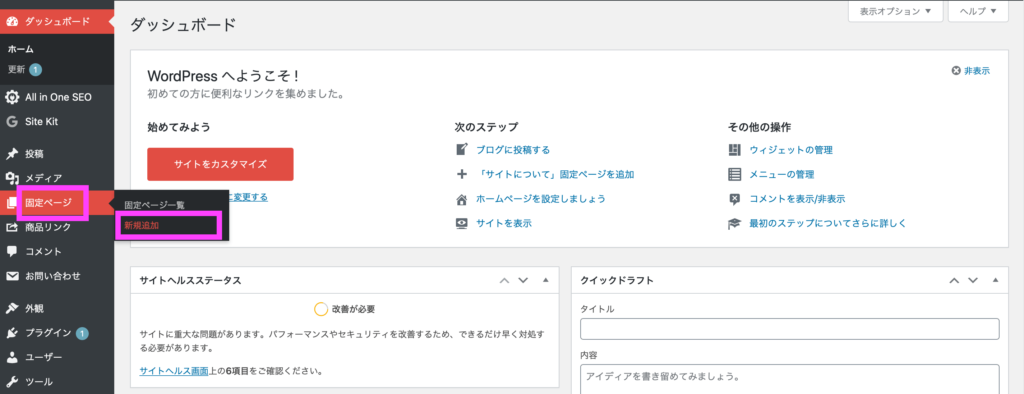Click the monitor icon beside サイトを表示
1024x394 pixels.
point(462,223)
